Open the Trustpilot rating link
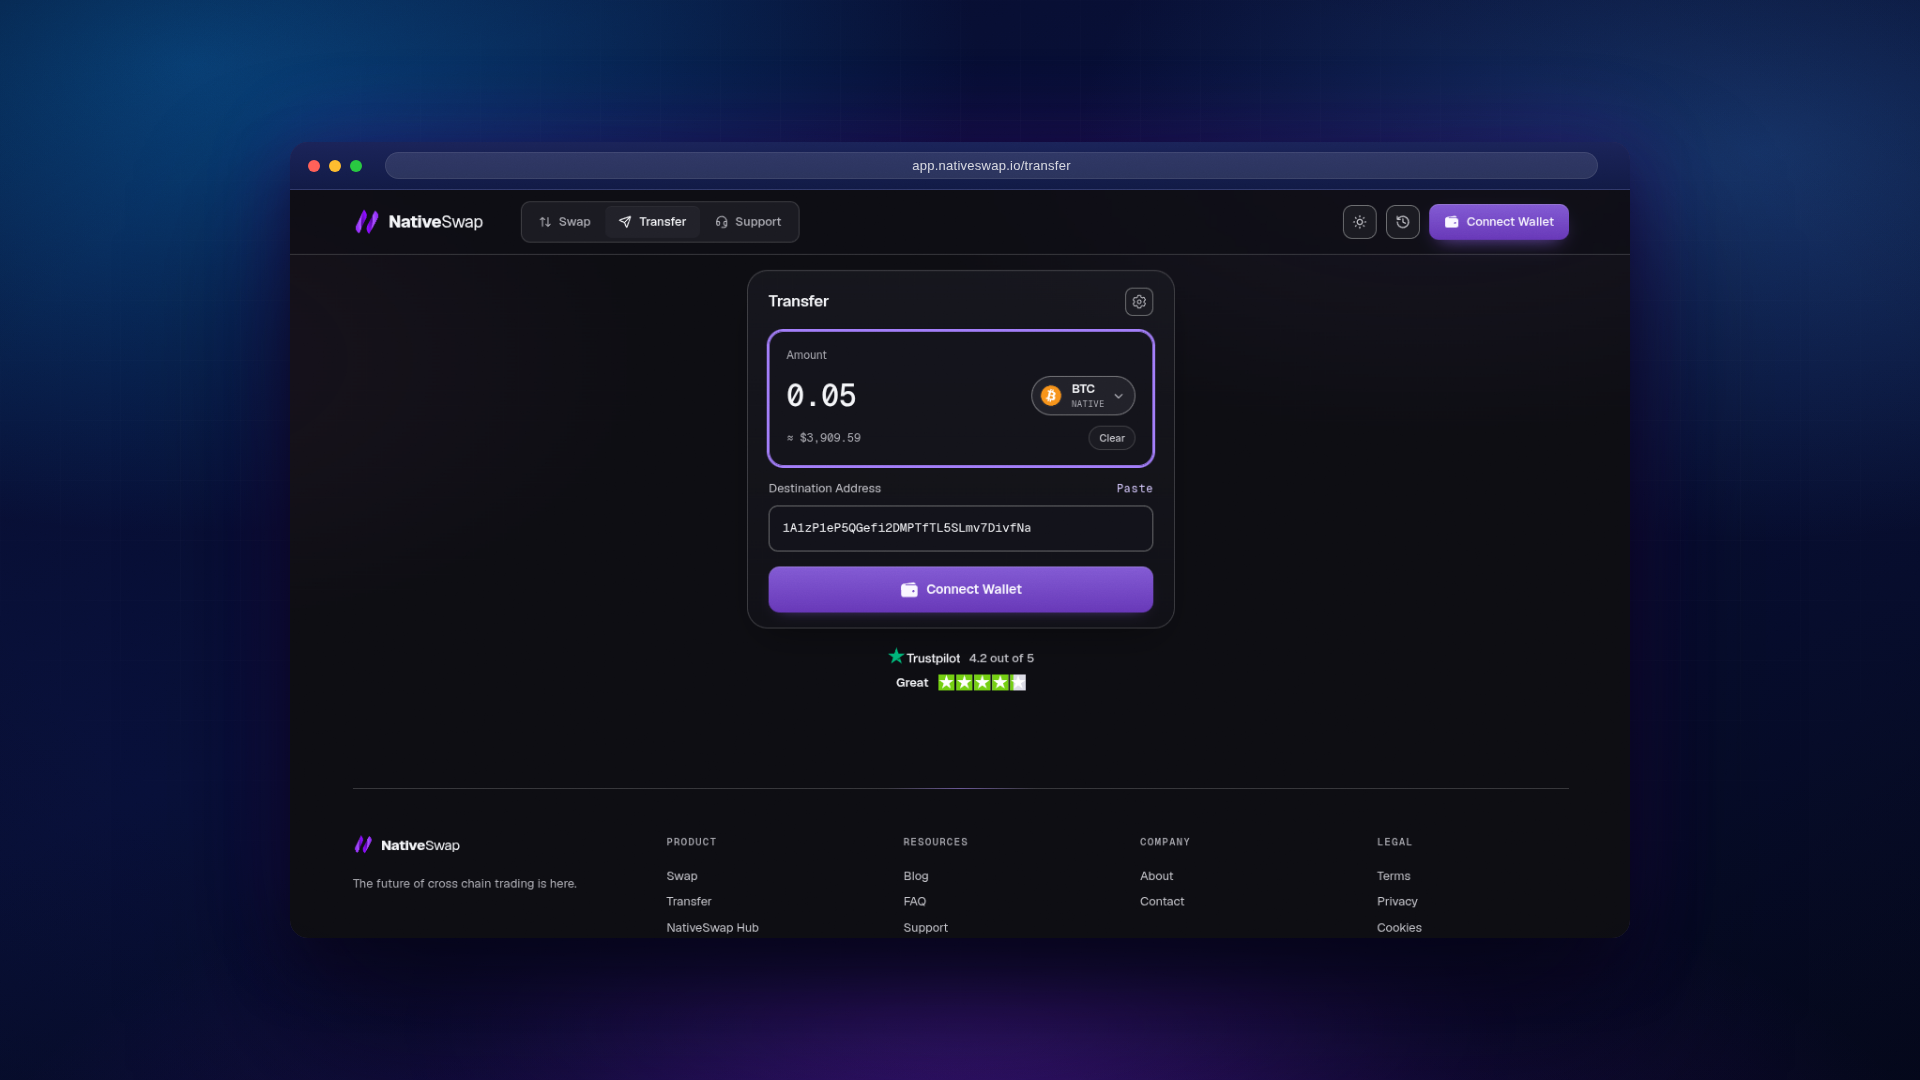 coord(960,658)
